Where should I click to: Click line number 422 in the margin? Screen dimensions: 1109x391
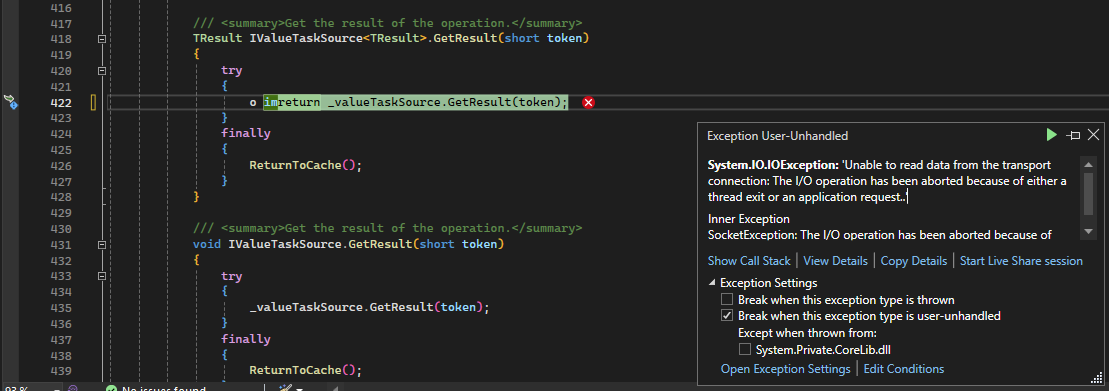point(61,103)
